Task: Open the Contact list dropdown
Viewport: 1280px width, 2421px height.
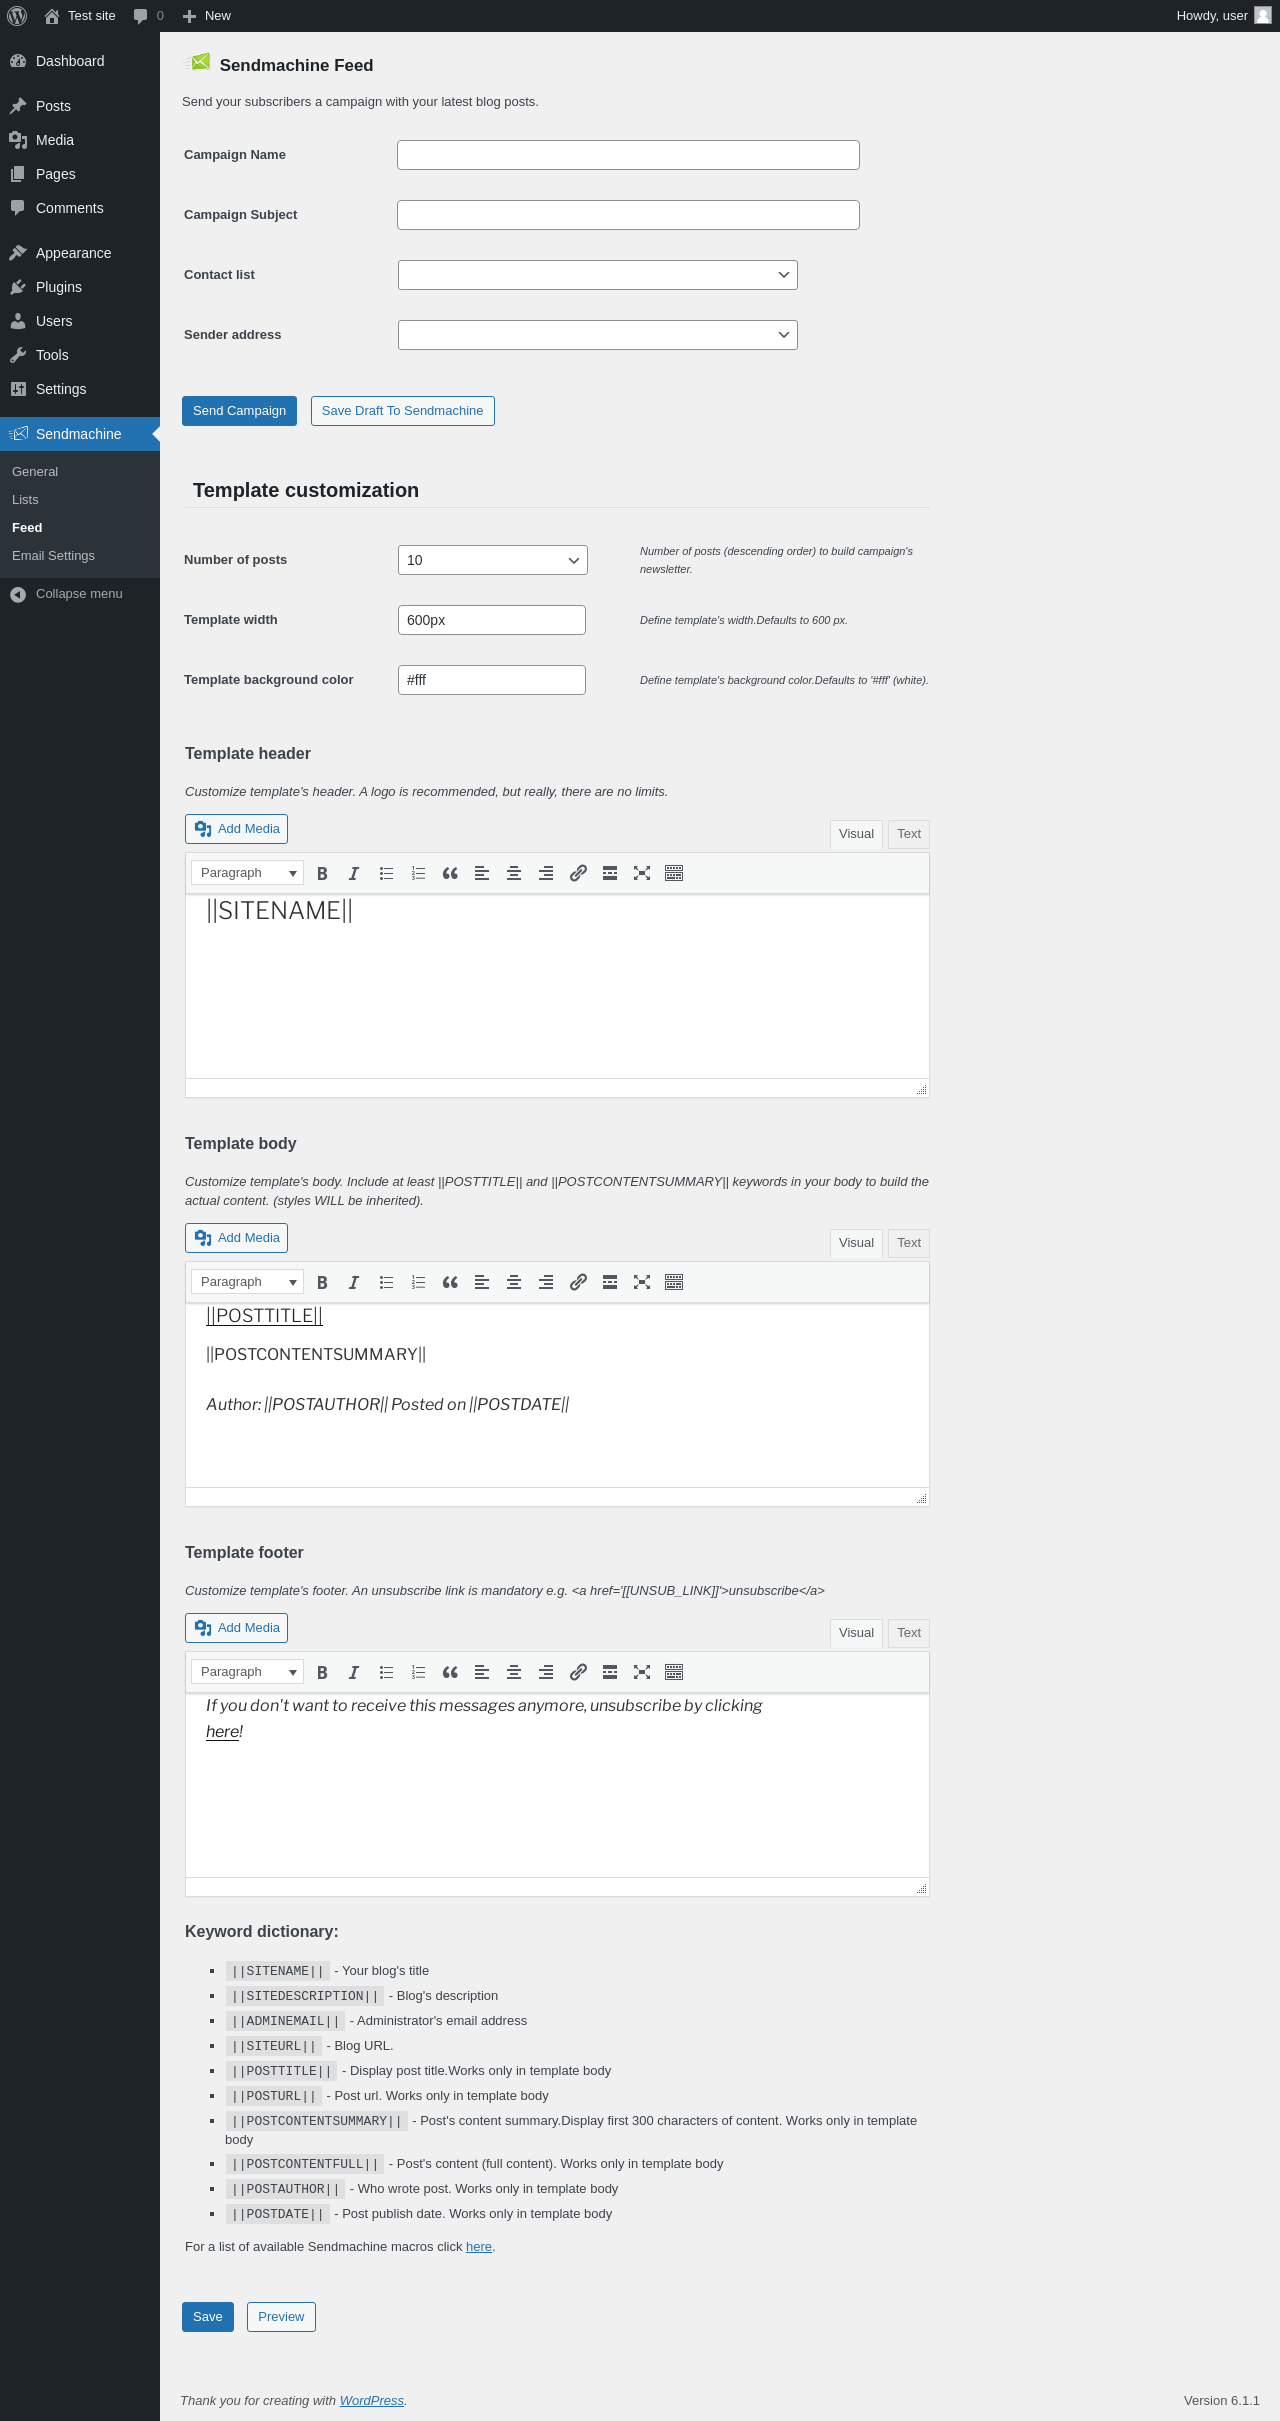Action: coord(597,275)
